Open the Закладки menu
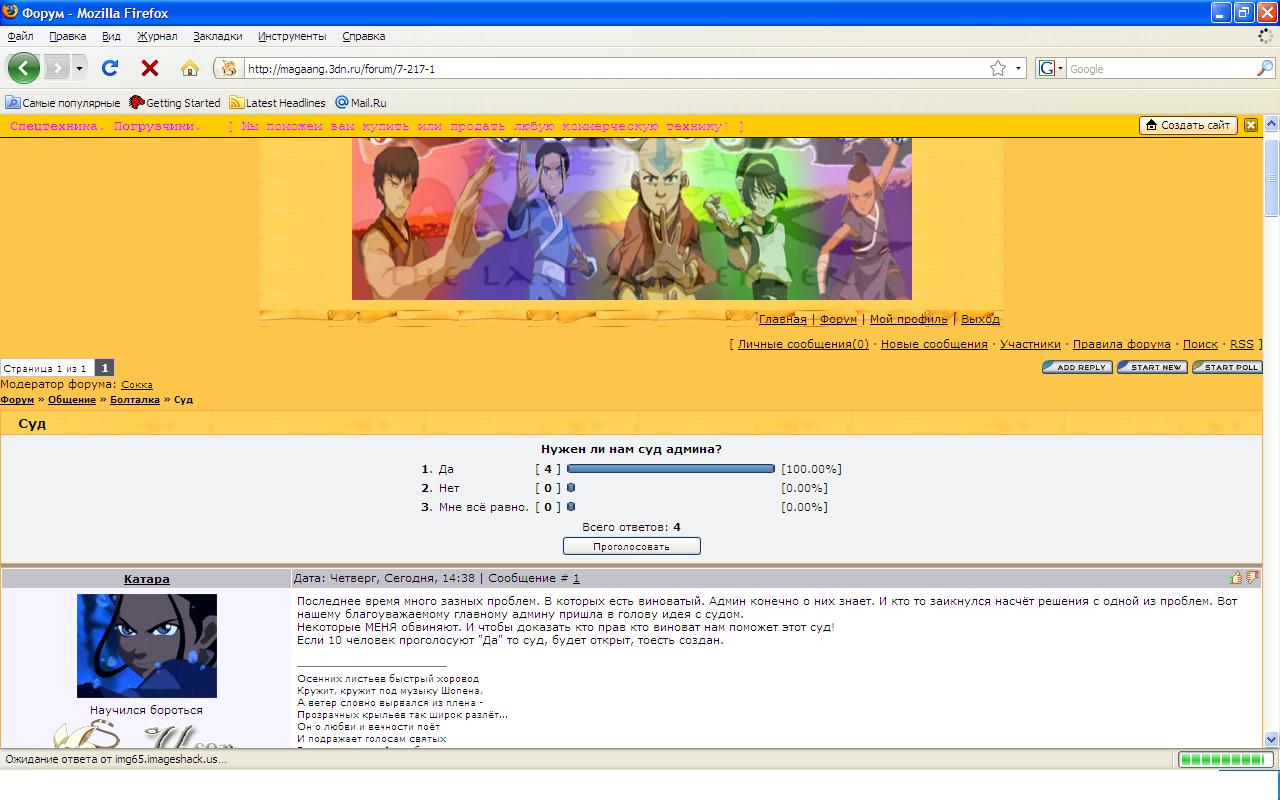Viewport: 1280px width, 800px height. click(218, 36)
